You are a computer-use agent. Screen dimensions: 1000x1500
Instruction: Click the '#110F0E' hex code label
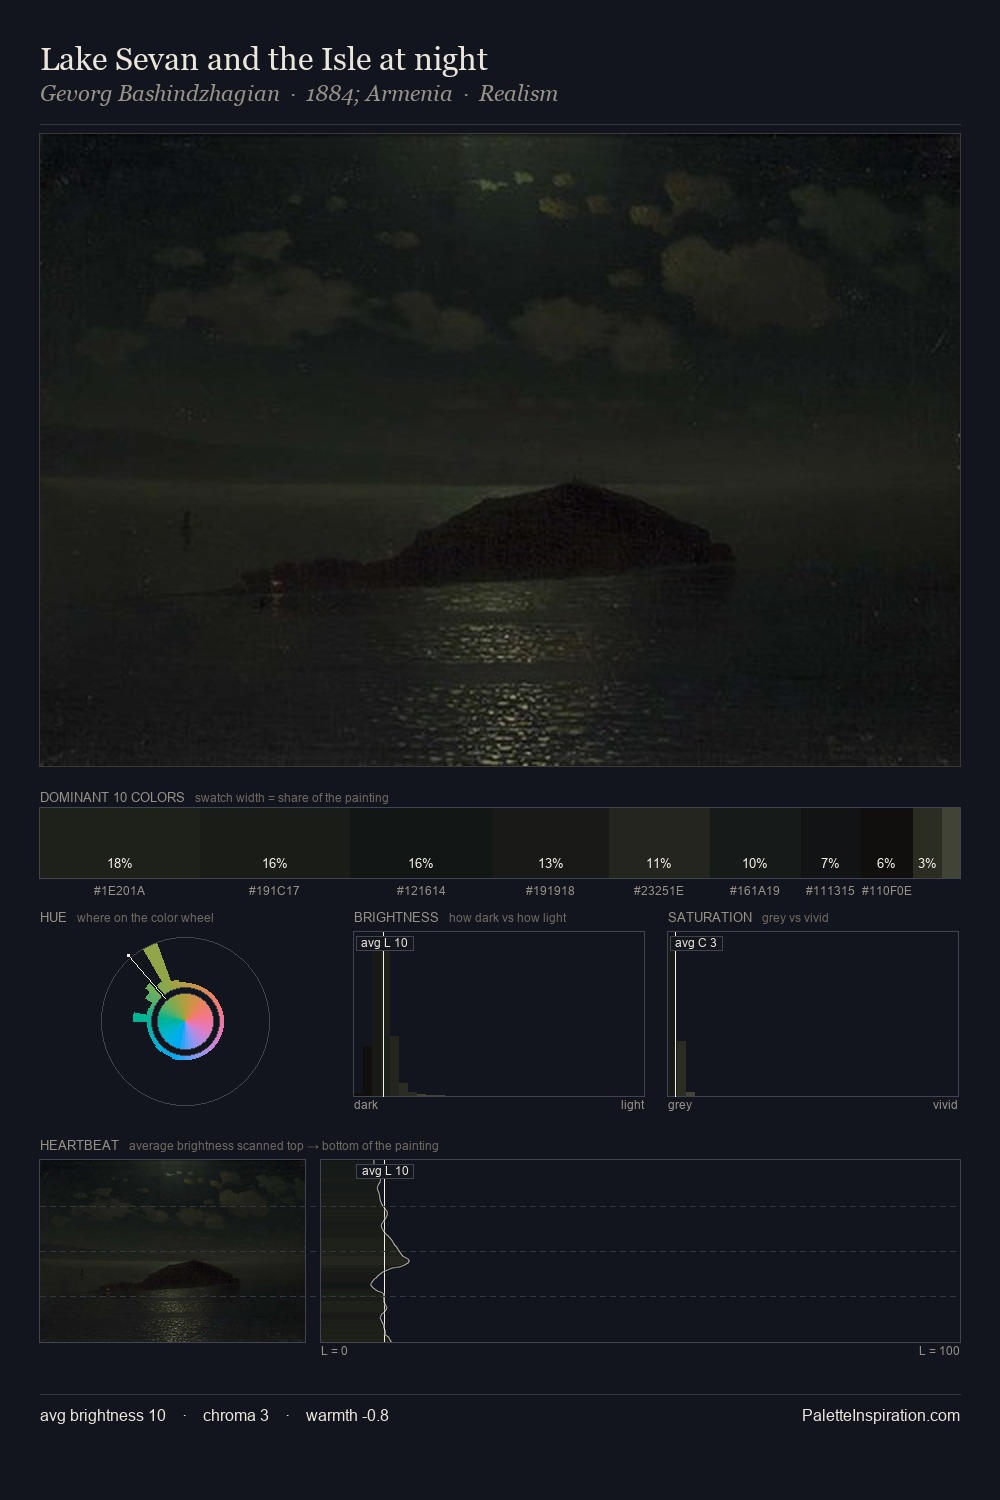tap(887, 891)
